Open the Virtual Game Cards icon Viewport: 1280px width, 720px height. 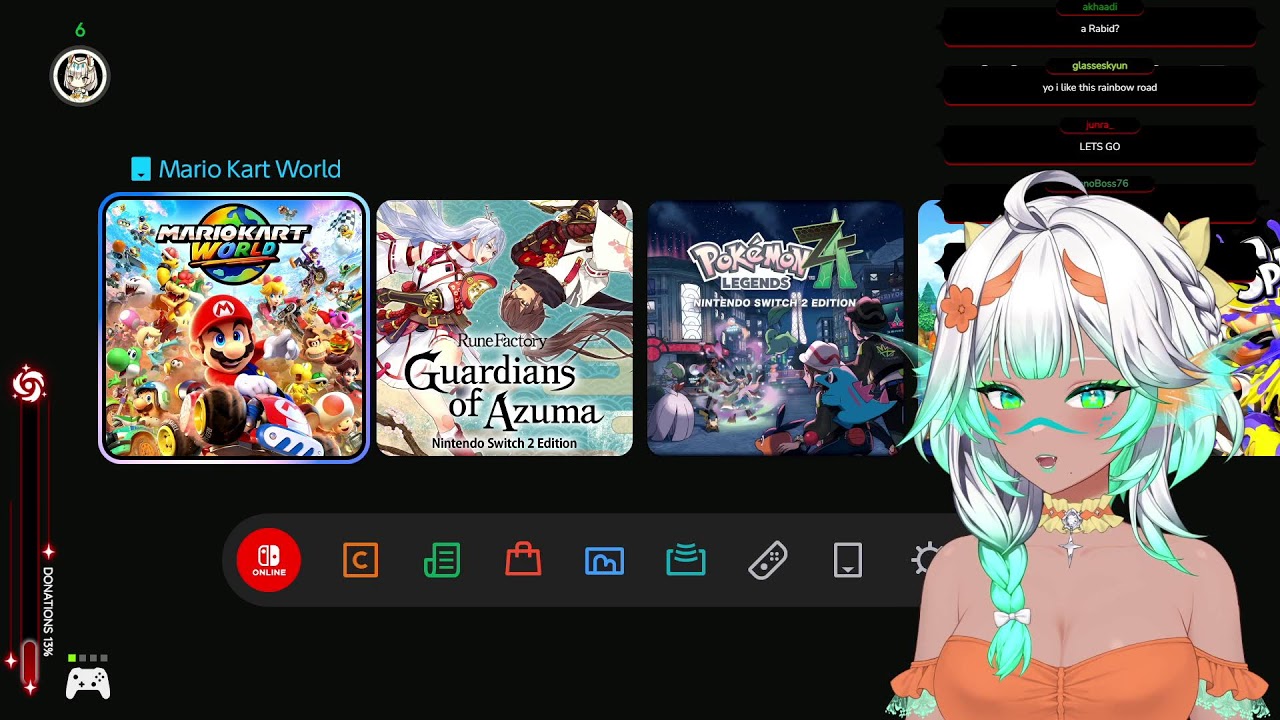(848, 560)
